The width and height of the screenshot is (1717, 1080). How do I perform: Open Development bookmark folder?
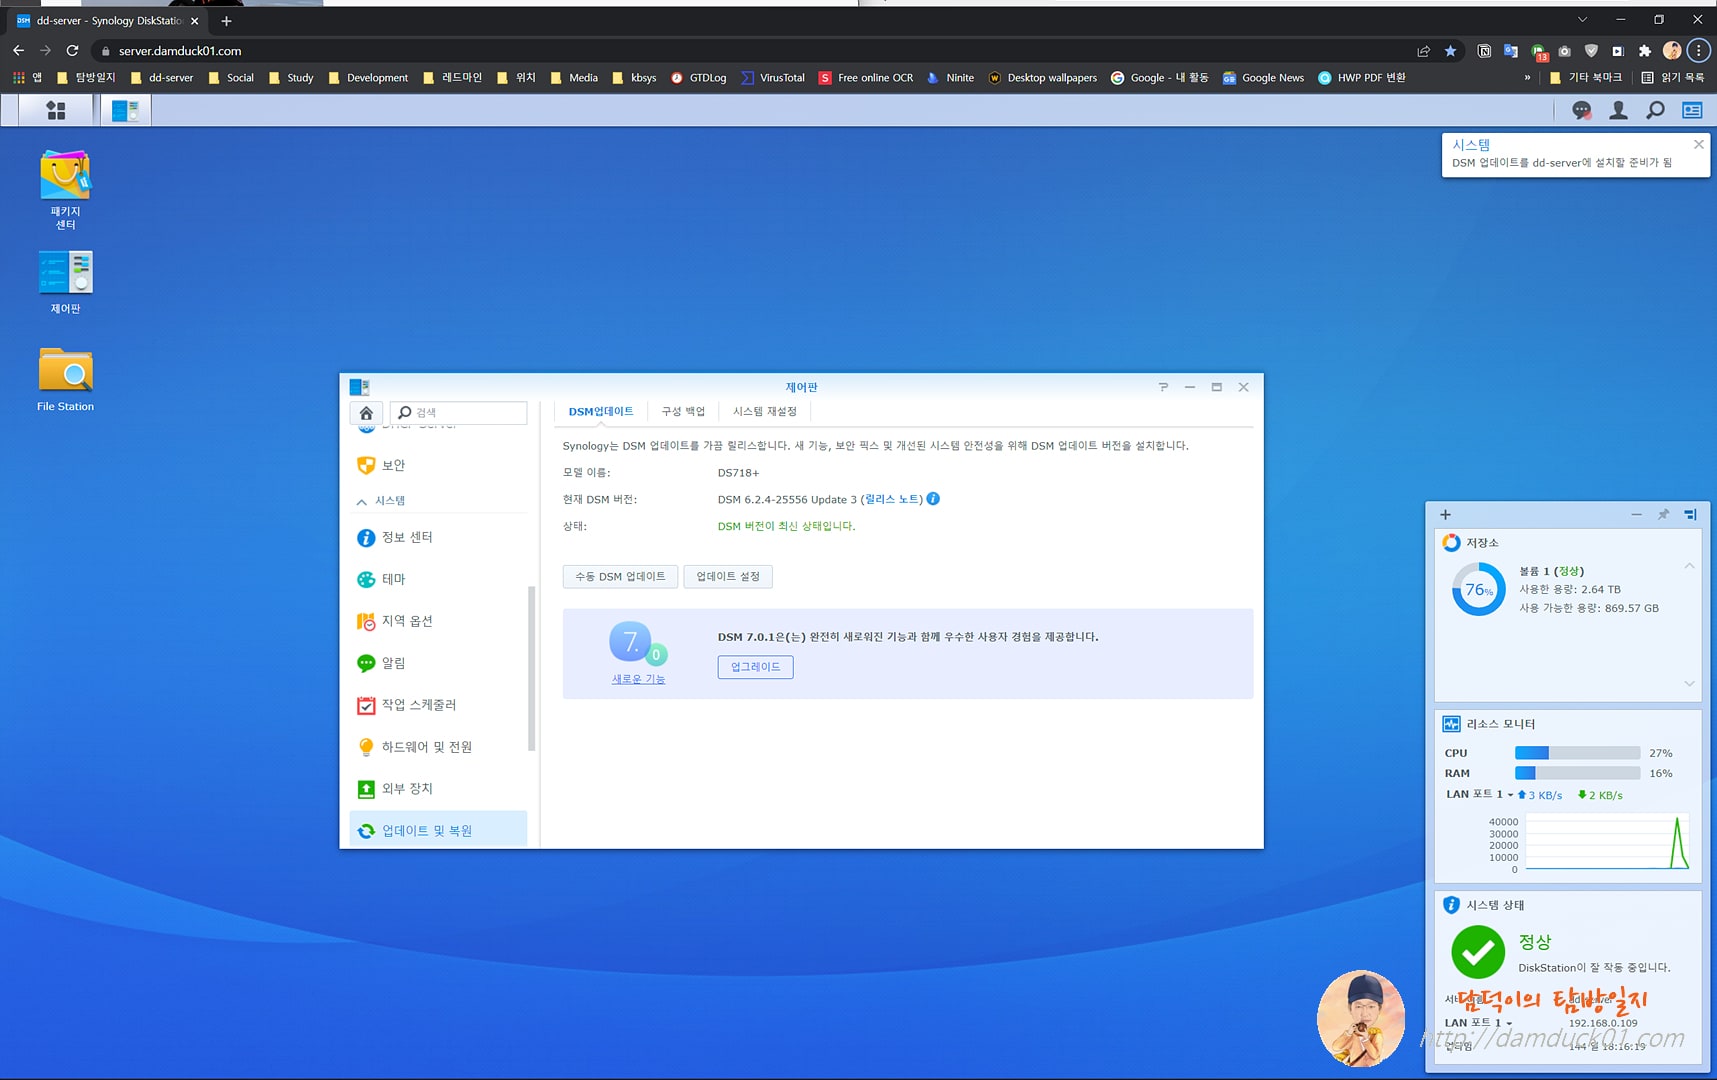coord(367,77)
